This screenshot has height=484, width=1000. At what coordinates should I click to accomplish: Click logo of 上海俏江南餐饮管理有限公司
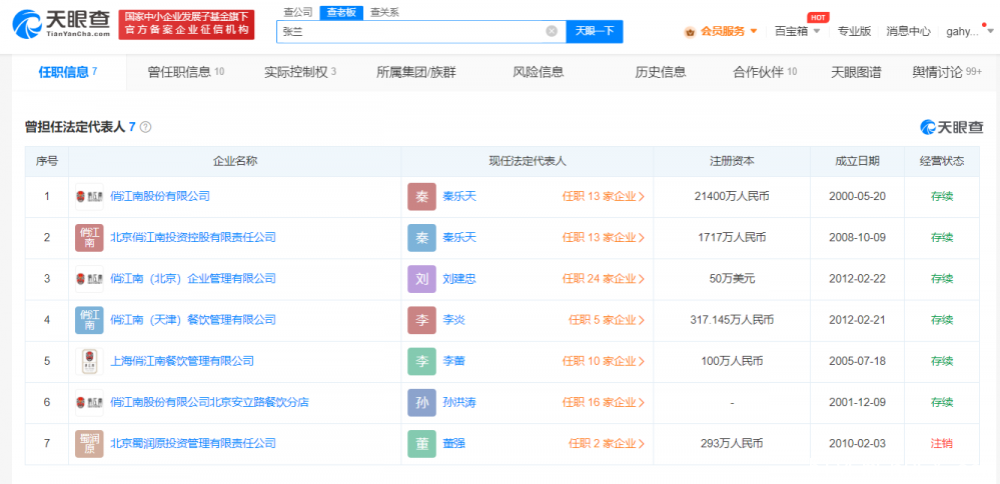pyautogui.click(x=89, y=362)
